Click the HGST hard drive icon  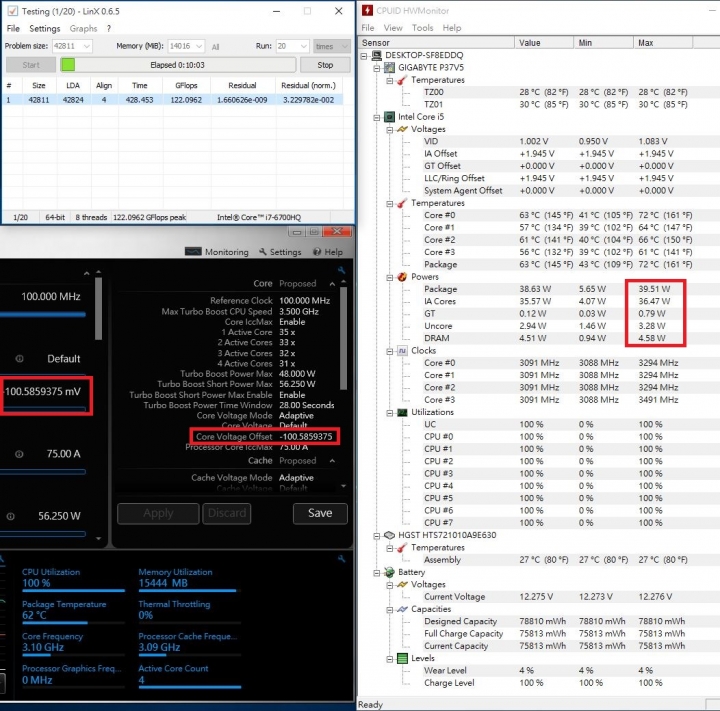[389, 535]
